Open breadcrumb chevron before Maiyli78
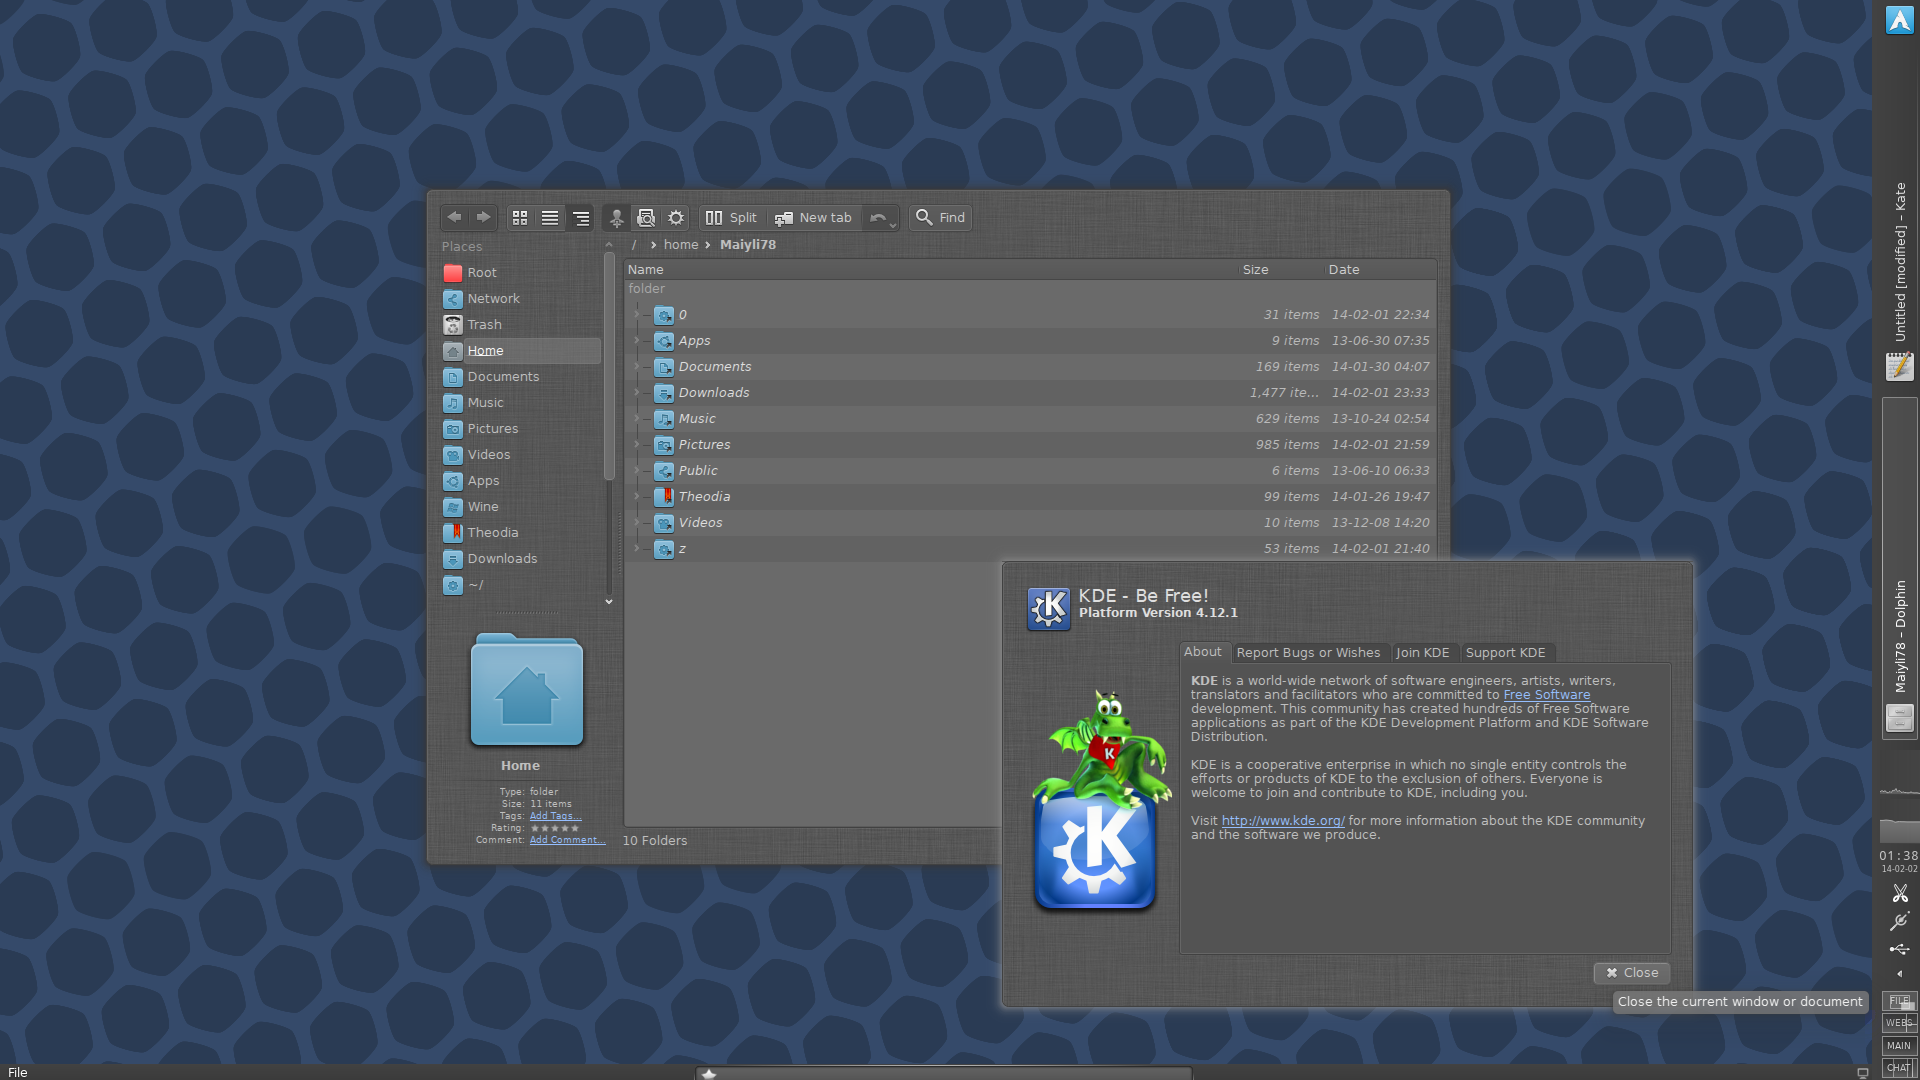Screen dimensions: 1920x1080 click(708, 244)
